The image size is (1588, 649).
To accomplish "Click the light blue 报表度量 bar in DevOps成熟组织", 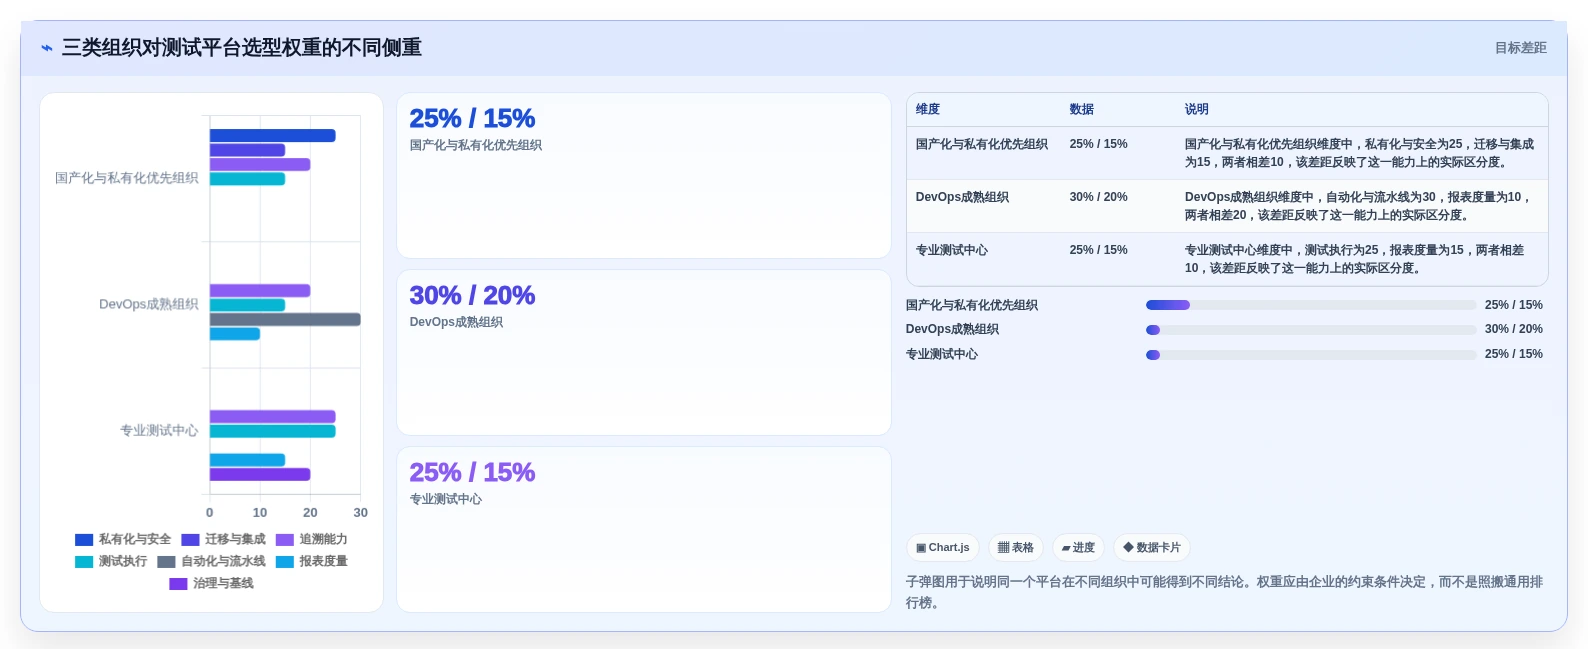I will [235, 334].
